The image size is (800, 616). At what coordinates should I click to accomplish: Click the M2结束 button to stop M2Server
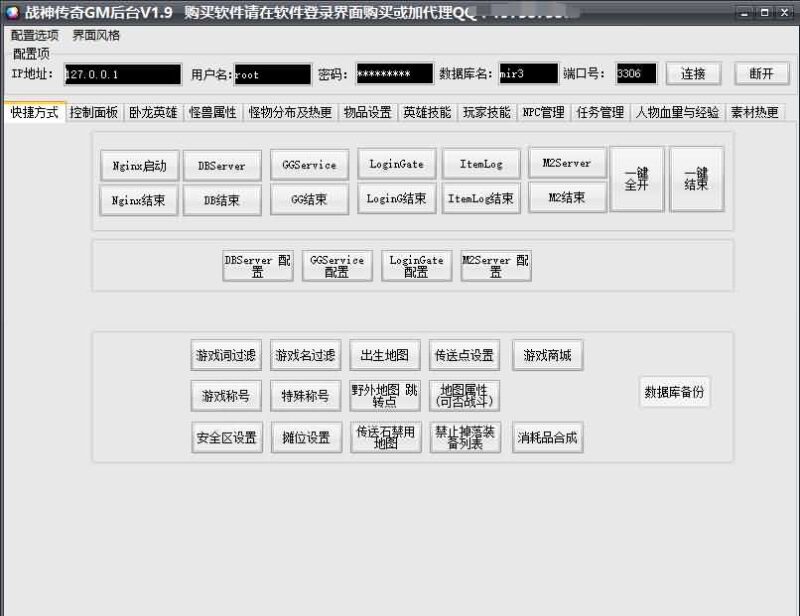tap(567, 200)
